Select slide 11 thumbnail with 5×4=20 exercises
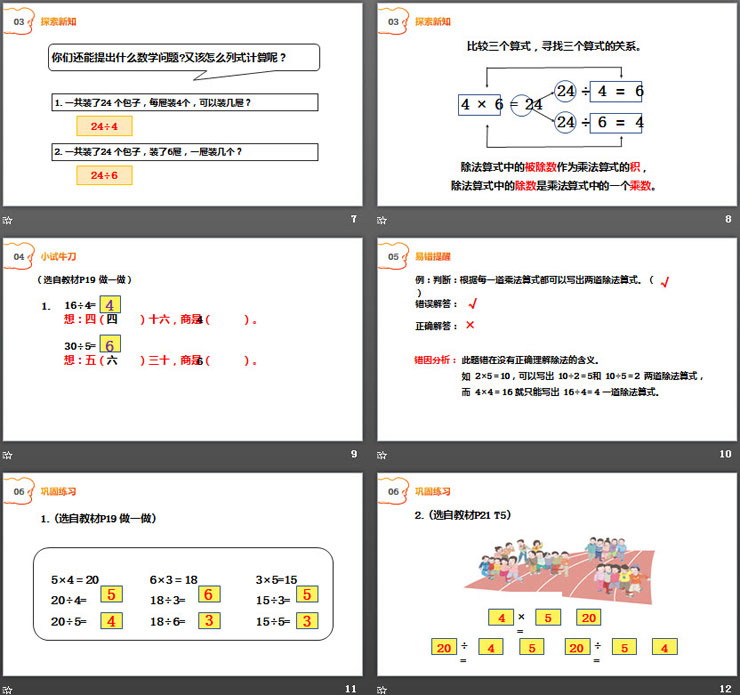The width and height of the screenshot is (740, 695). 183,574
